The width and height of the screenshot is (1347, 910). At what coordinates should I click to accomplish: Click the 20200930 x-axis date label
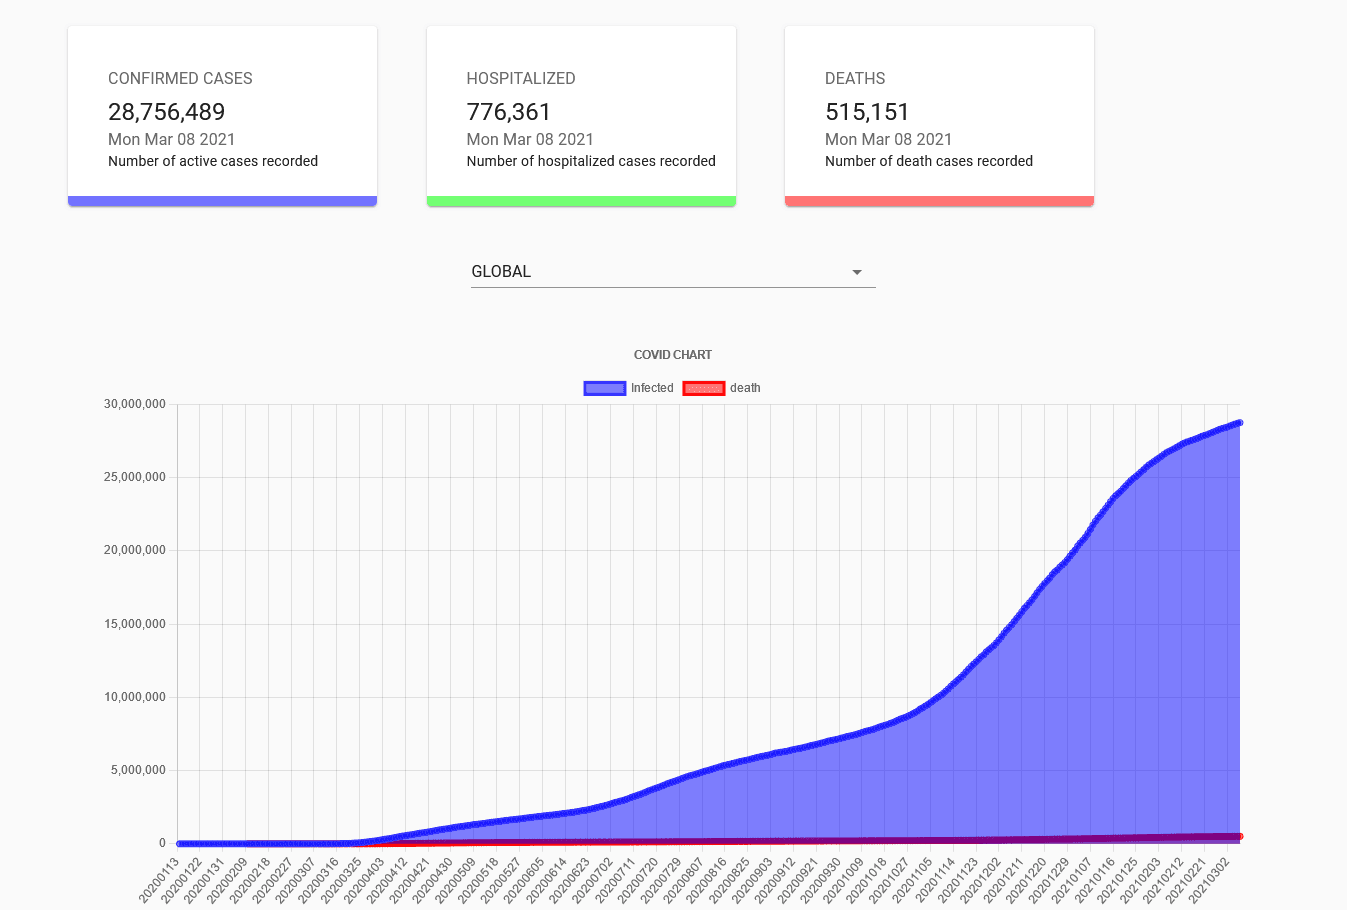click(x=820, y=880)
